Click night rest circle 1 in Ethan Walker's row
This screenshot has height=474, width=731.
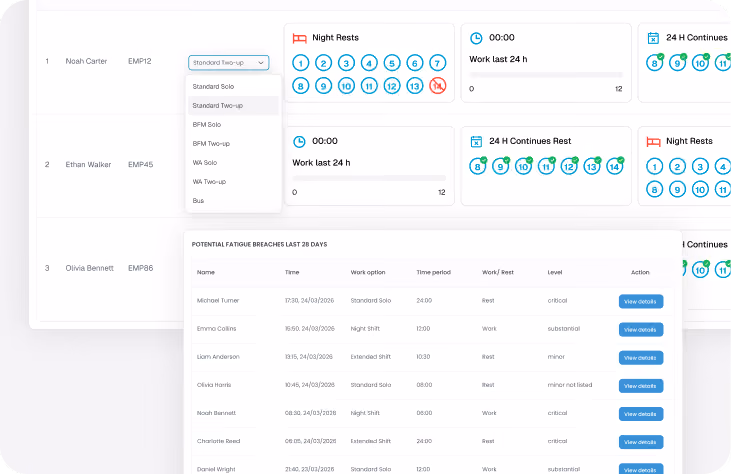[655, 166]
